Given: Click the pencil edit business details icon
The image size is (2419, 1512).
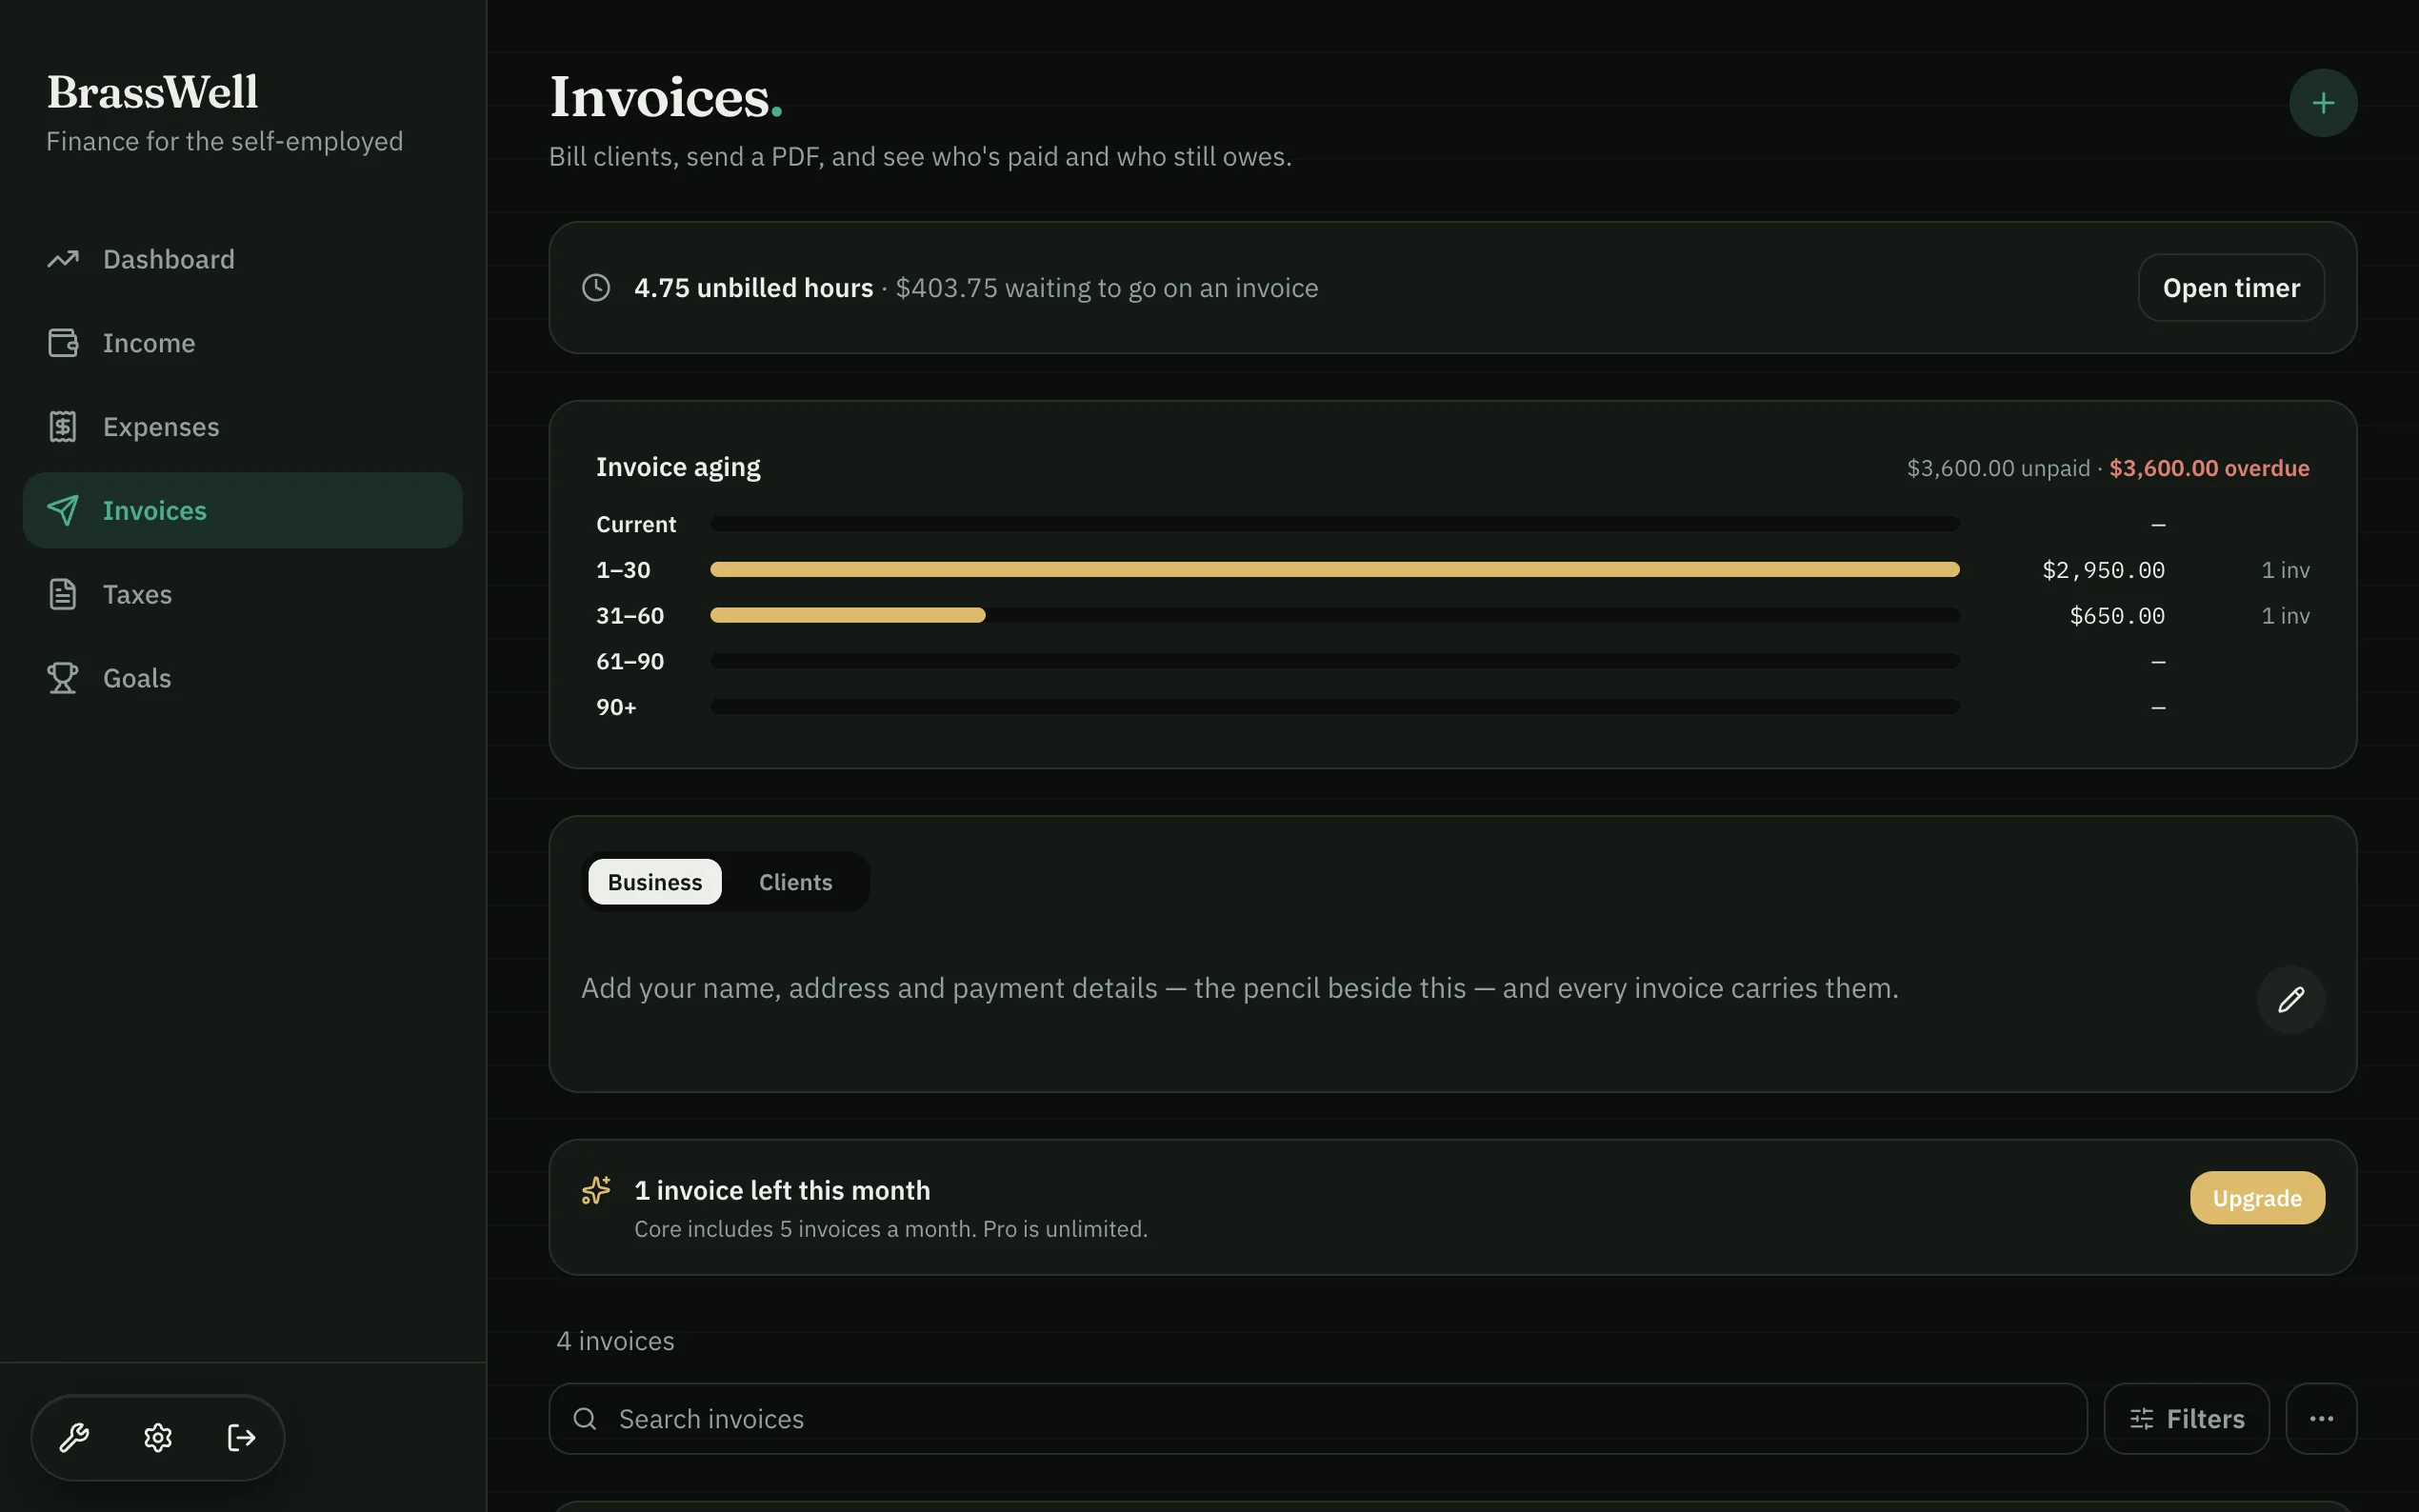Looking at the screenshot, I should coord(2290,1000).
